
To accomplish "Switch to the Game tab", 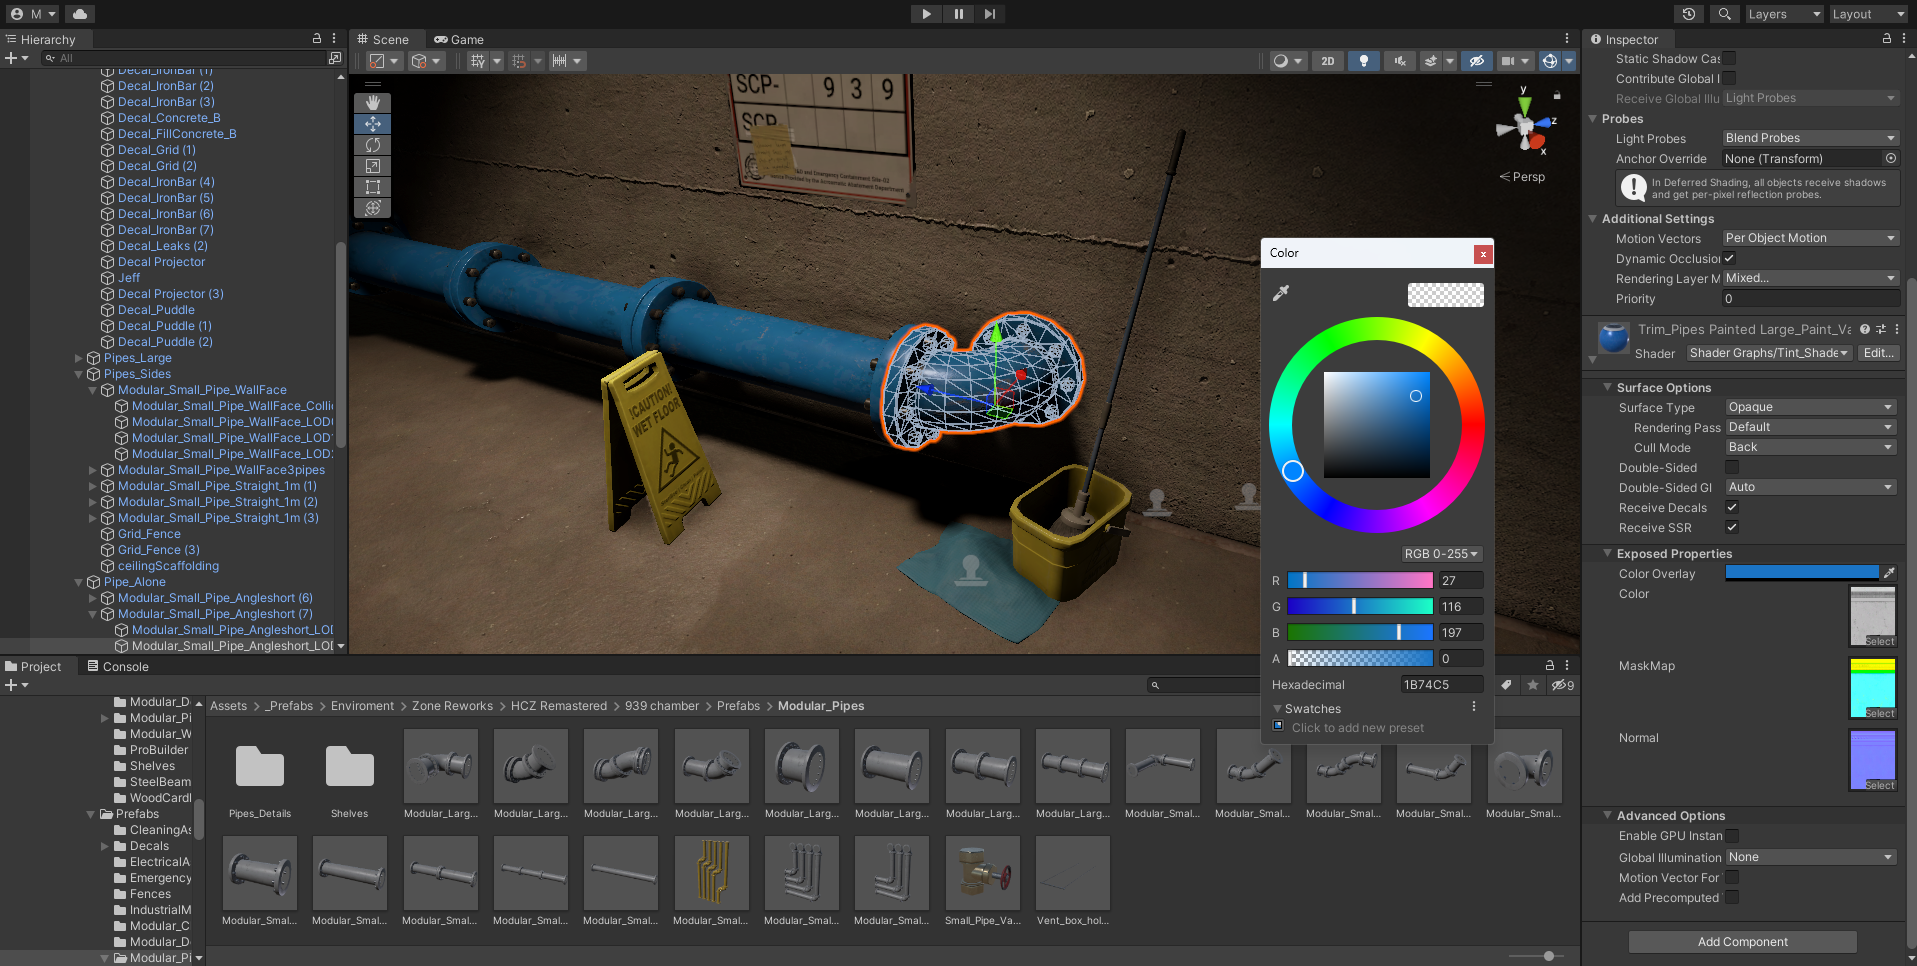I will click(x=459, y=39).
